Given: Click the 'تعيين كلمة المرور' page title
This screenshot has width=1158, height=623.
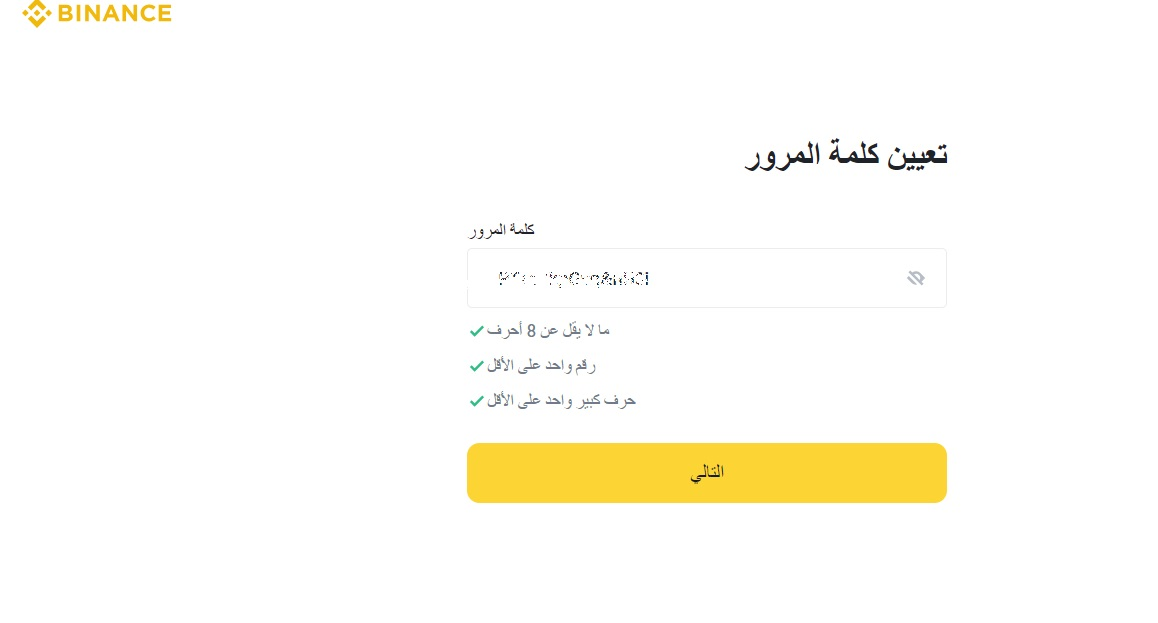Looking at the screenshot, I should (845, 153).
